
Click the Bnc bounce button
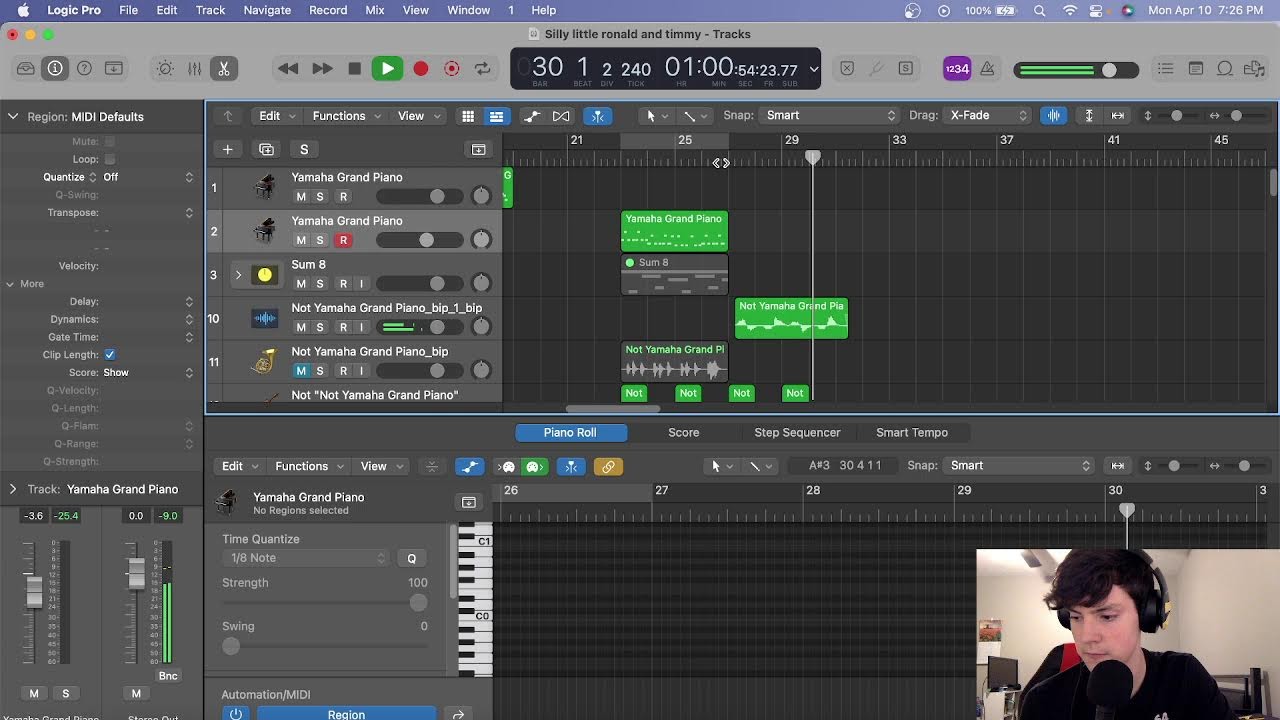[168, 676]
